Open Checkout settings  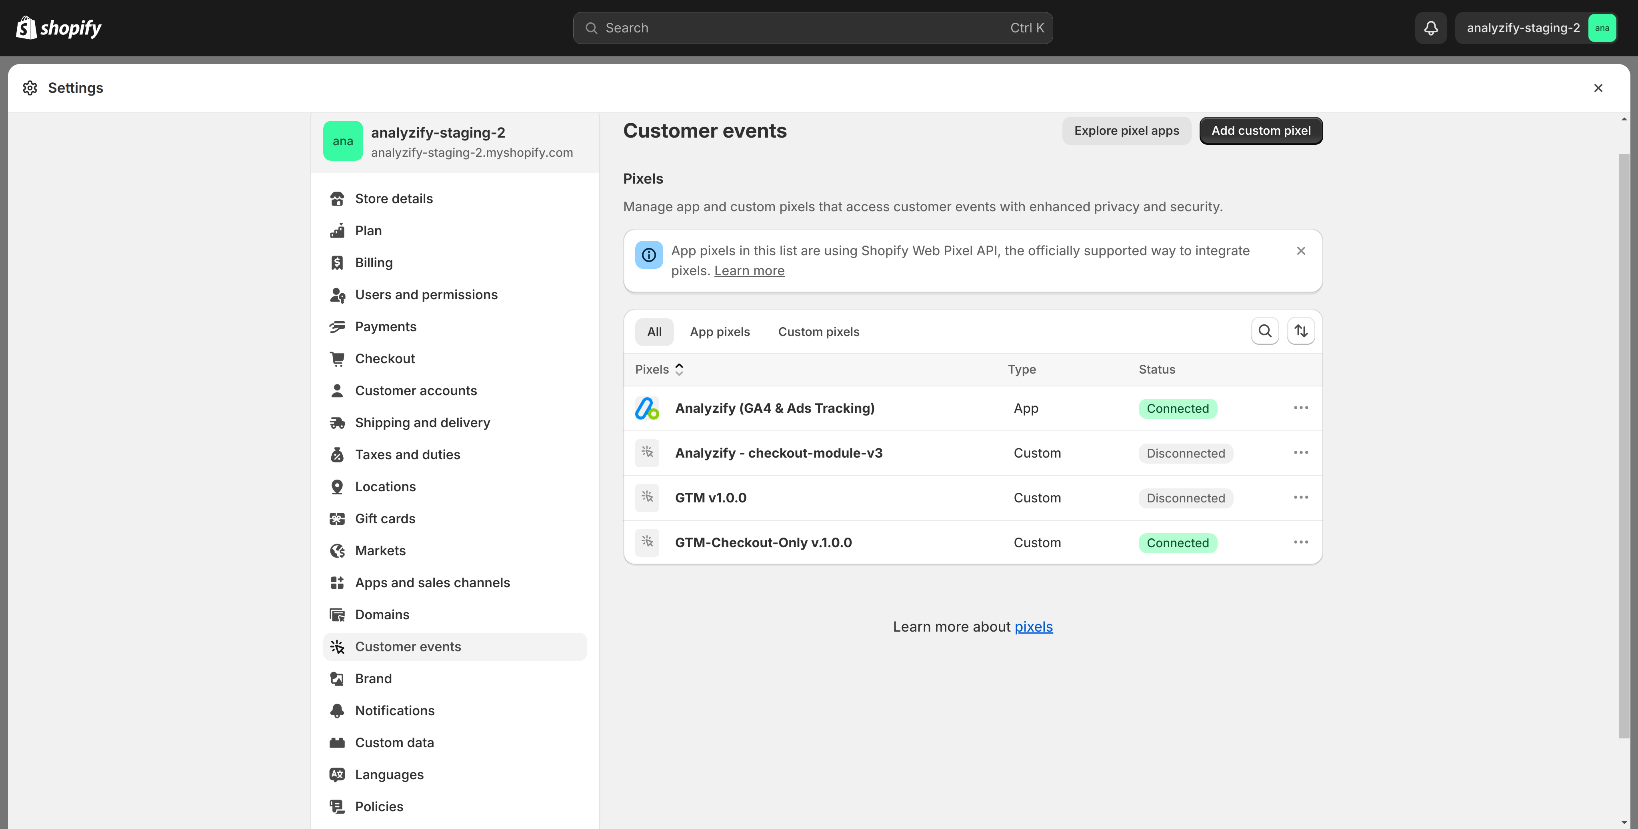click(x=455, y=359)
